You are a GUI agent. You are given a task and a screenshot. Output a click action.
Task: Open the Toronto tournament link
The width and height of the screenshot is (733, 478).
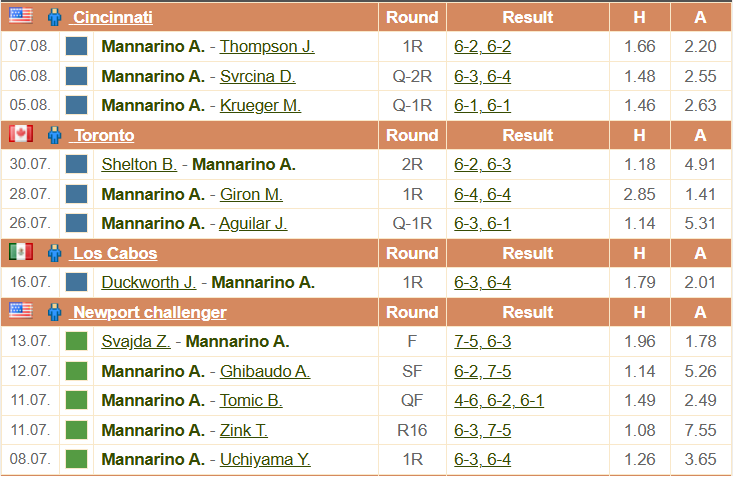tap(102, 136)
